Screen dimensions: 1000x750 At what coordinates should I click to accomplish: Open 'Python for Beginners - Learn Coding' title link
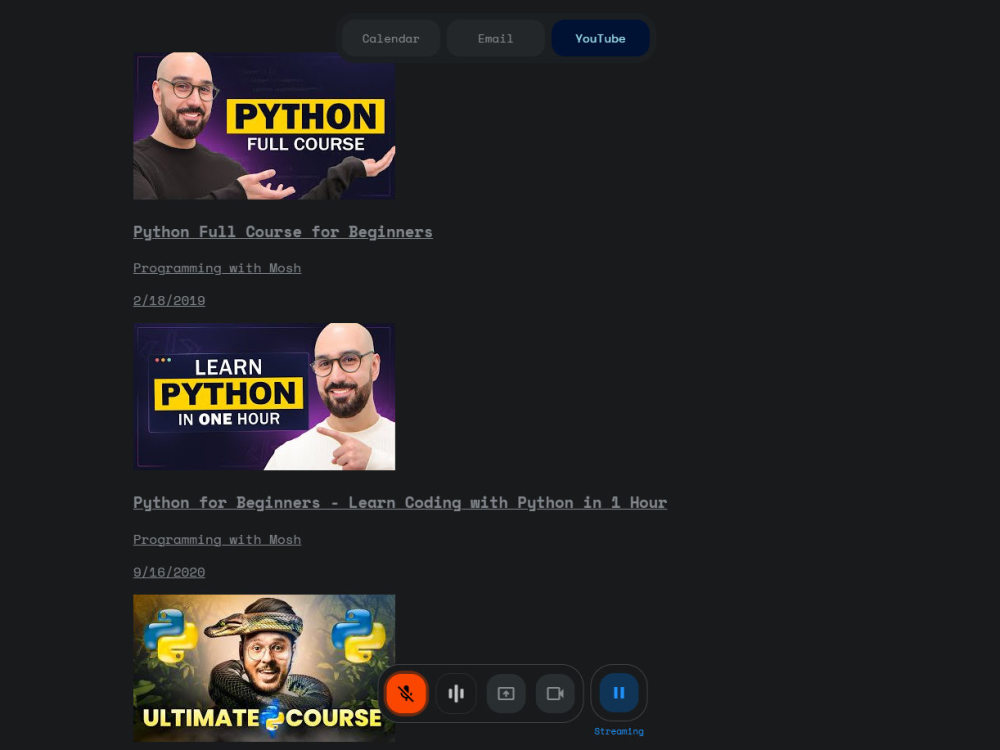point(400,503)
